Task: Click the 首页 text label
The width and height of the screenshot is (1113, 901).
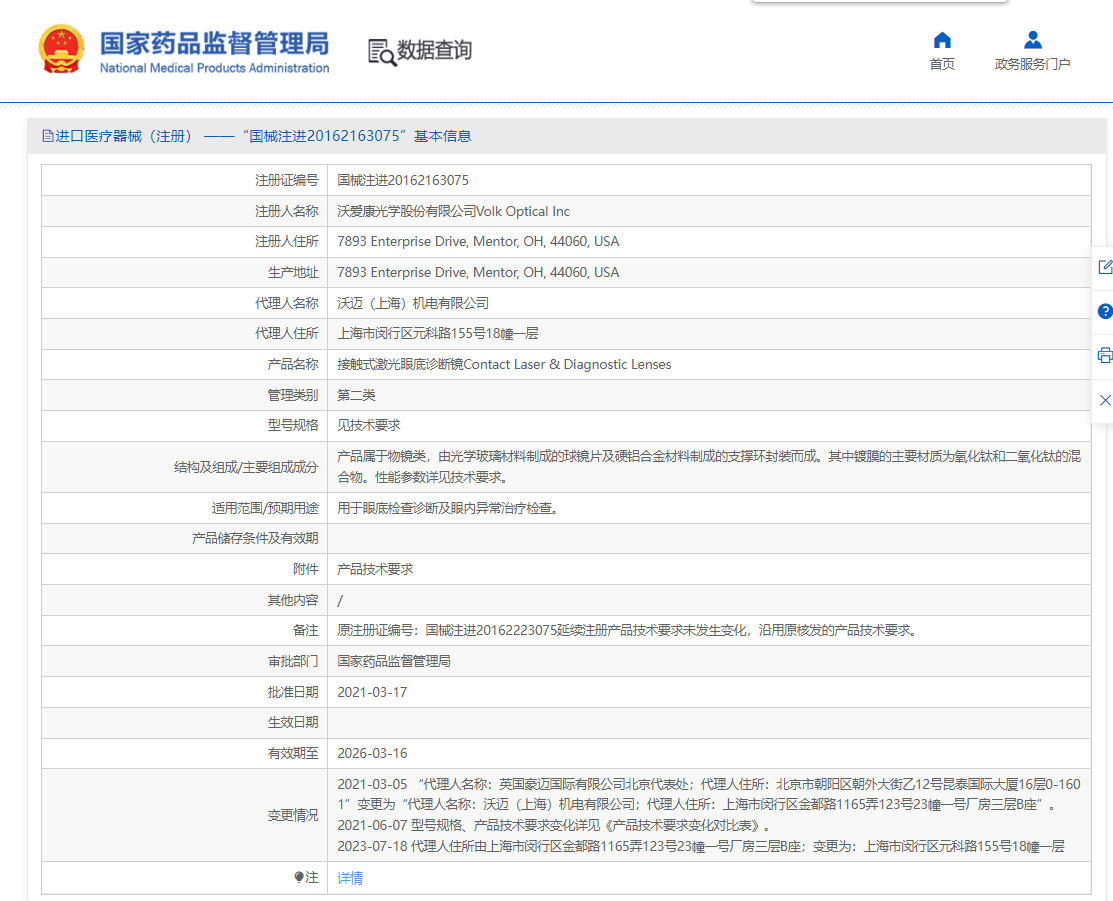Action: click(942, 64)
